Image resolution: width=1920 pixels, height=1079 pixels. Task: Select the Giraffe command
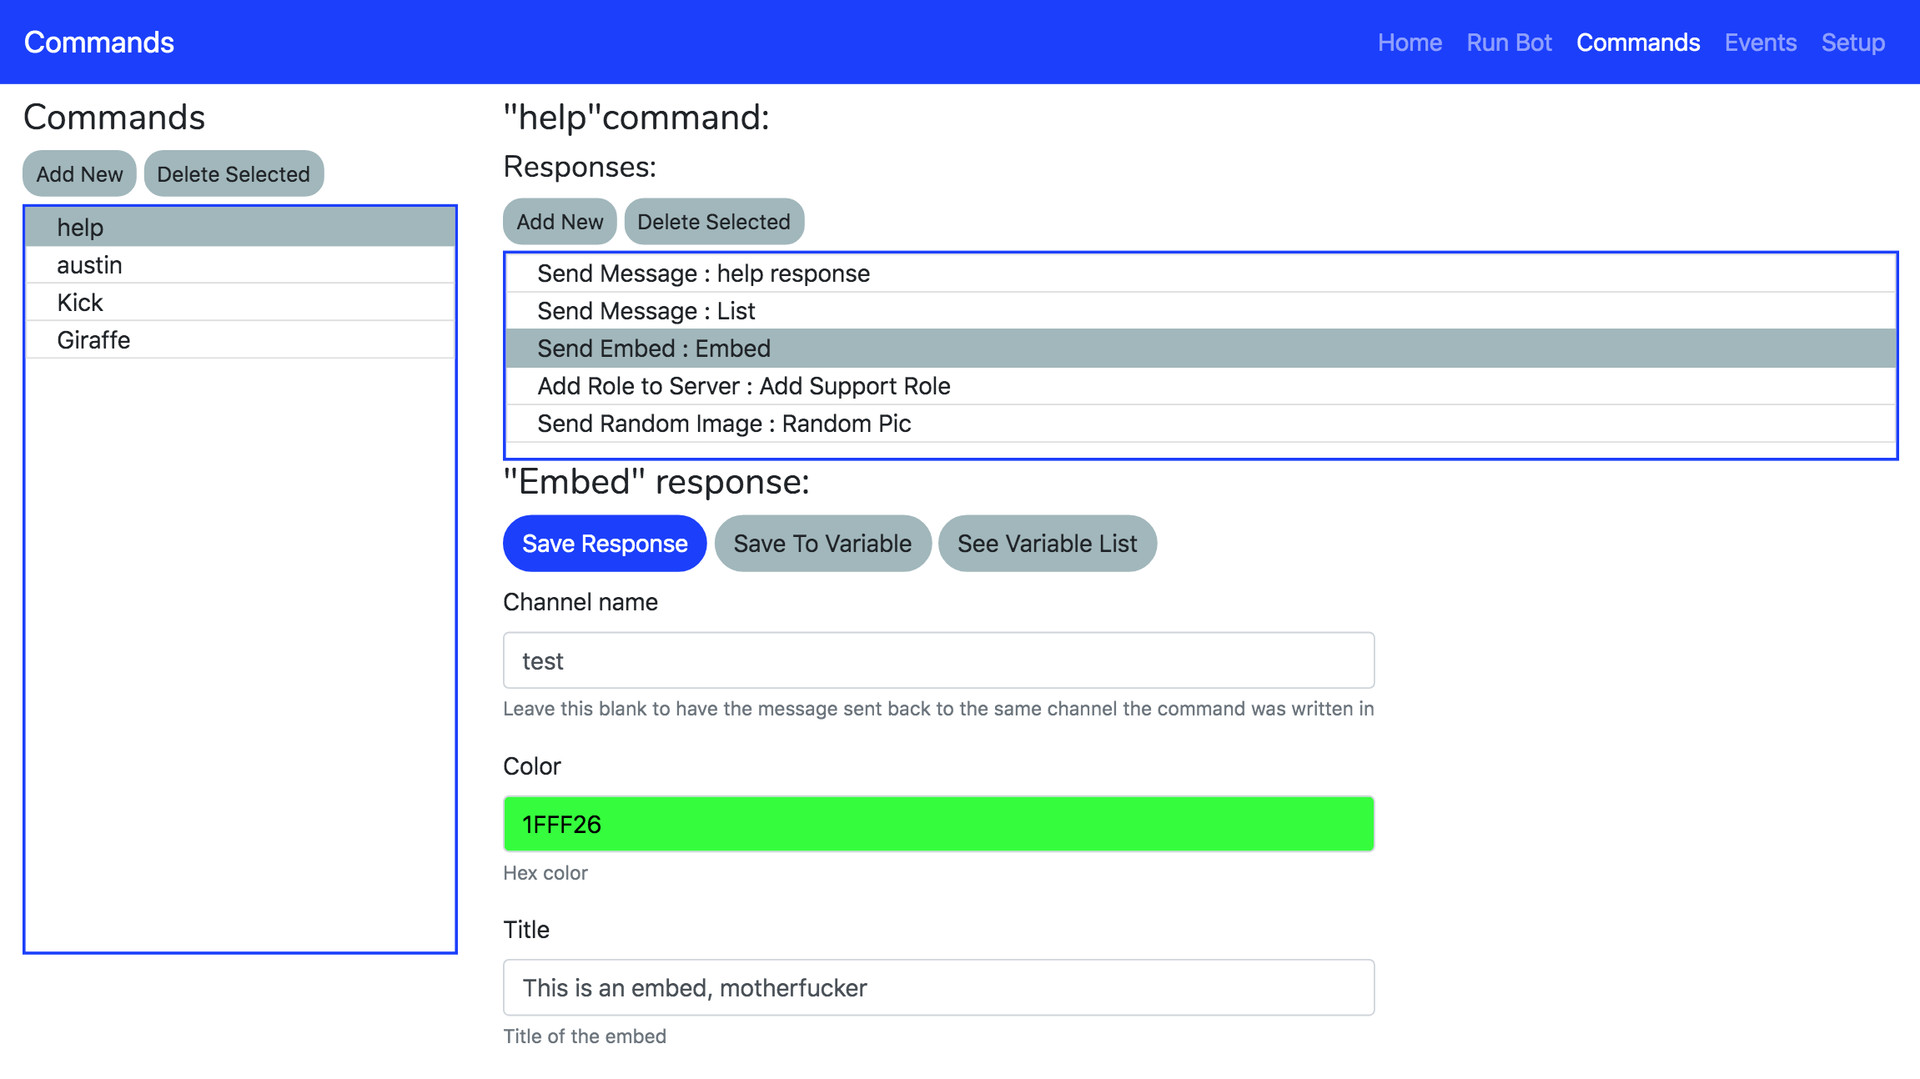point(94,340)
